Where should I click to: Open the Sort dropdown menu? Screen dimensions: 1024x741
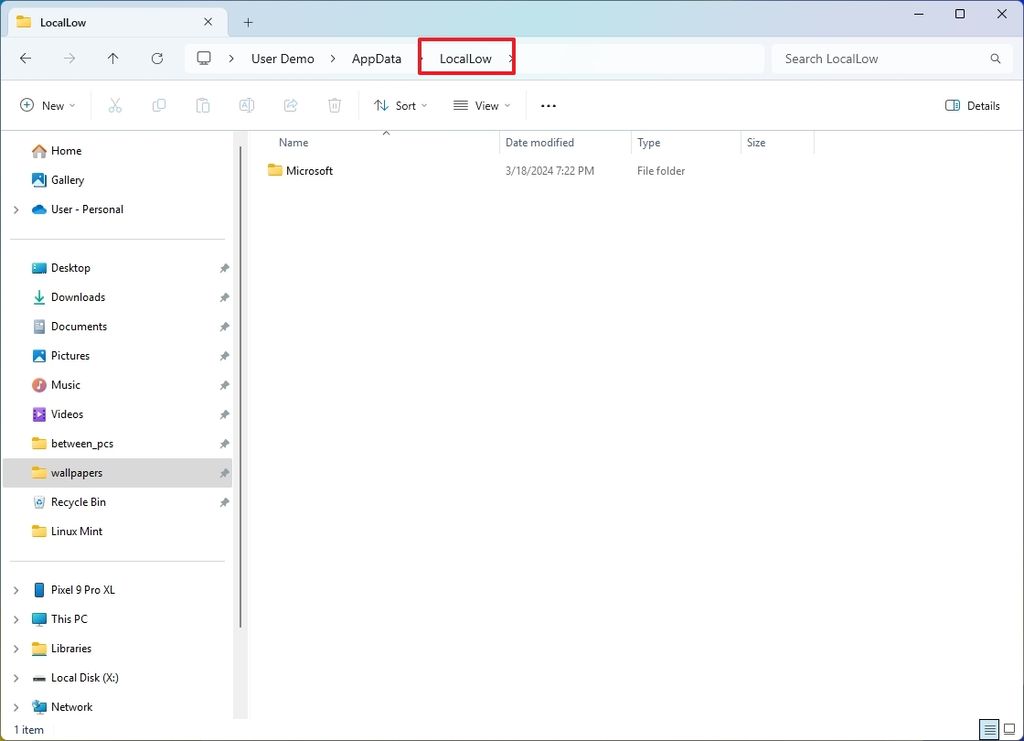click(400, 105)
